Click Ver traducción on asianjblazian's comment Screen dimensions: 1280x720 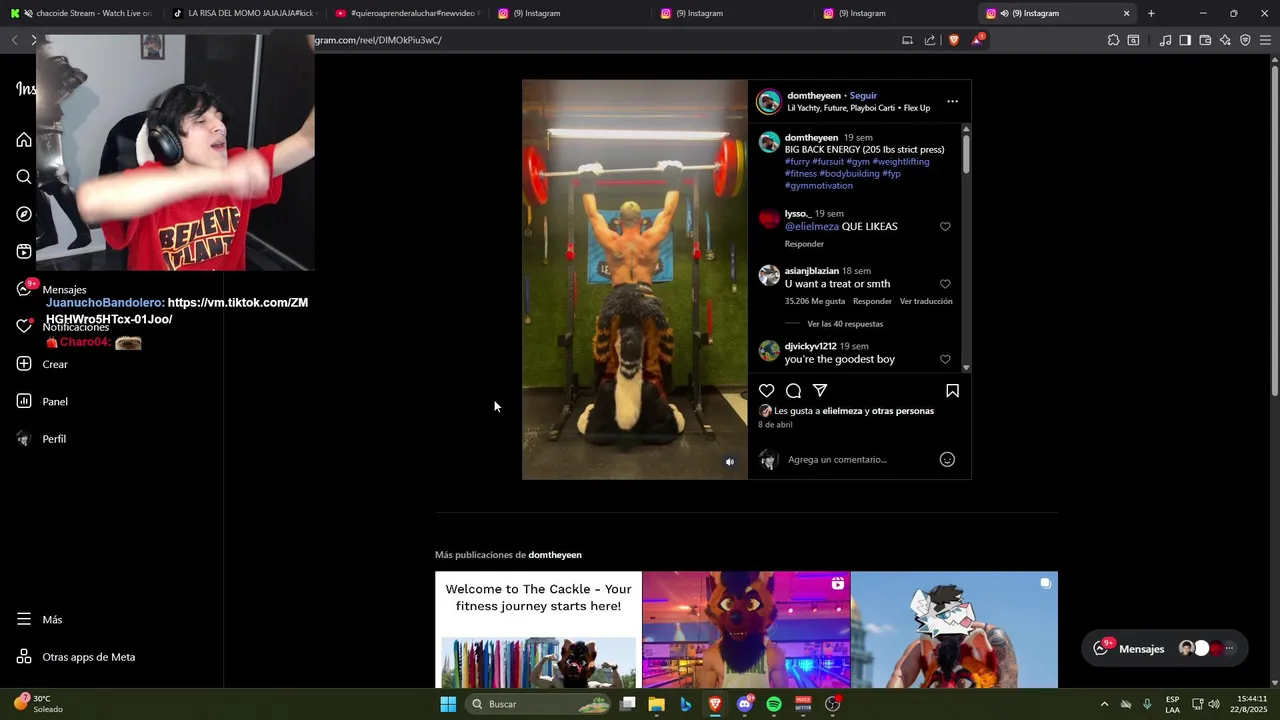(x=926, y=301)
